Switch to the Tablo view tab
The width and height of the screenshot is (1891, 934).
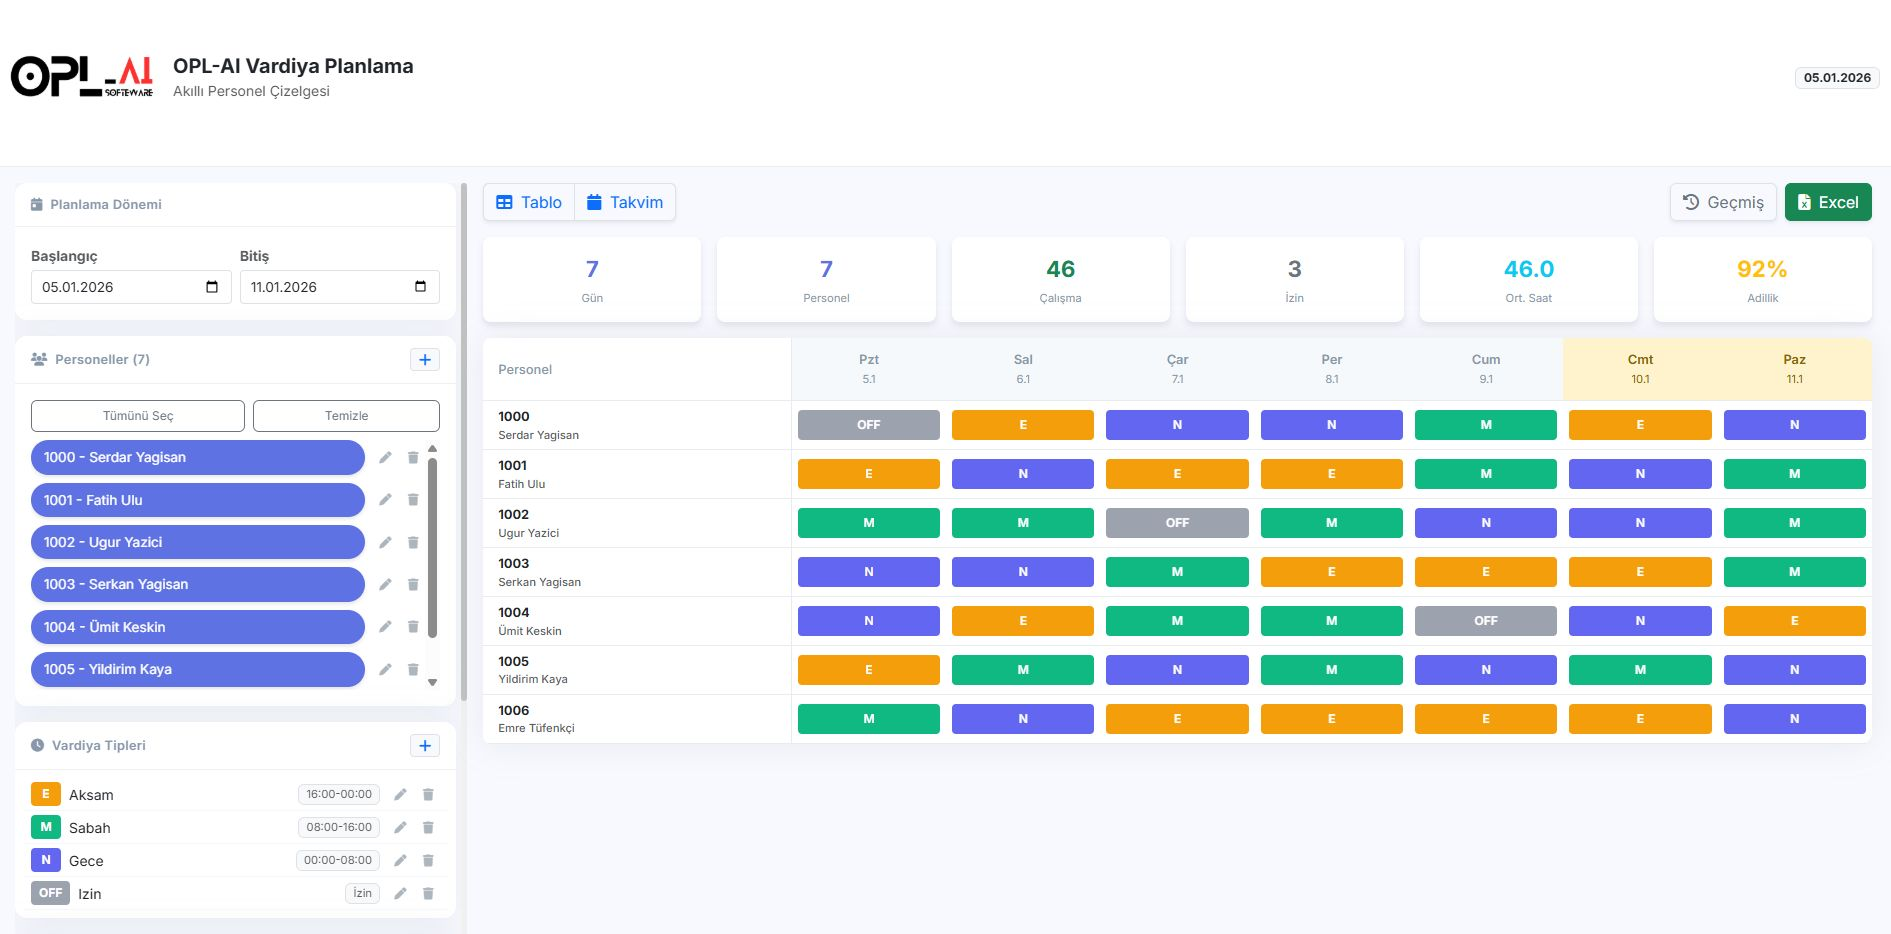tap(529, 202)
